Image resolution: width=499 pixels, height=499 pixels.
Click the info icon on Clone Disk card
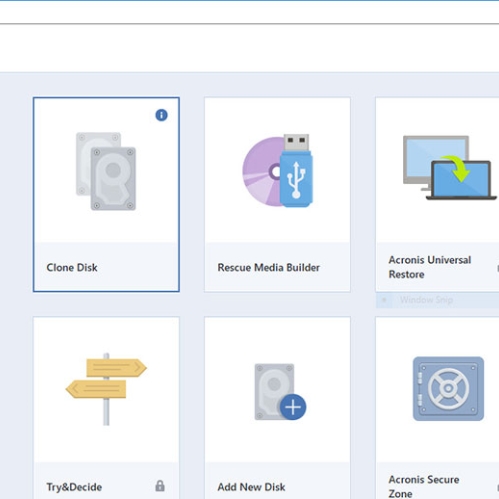(161, 115)
